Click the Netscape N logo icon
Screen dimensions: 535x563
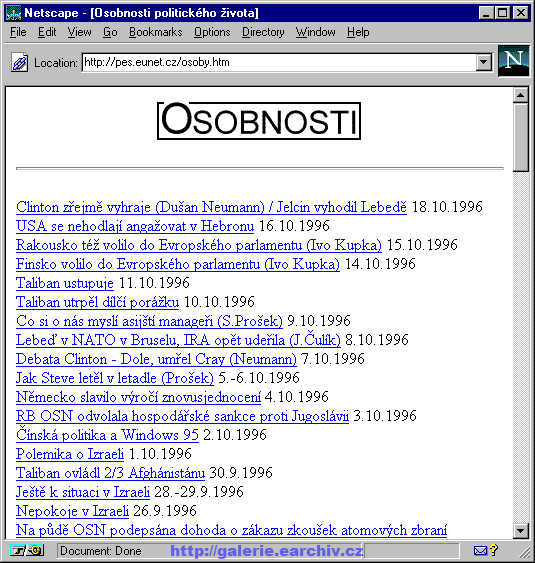(x=513, y=61)
